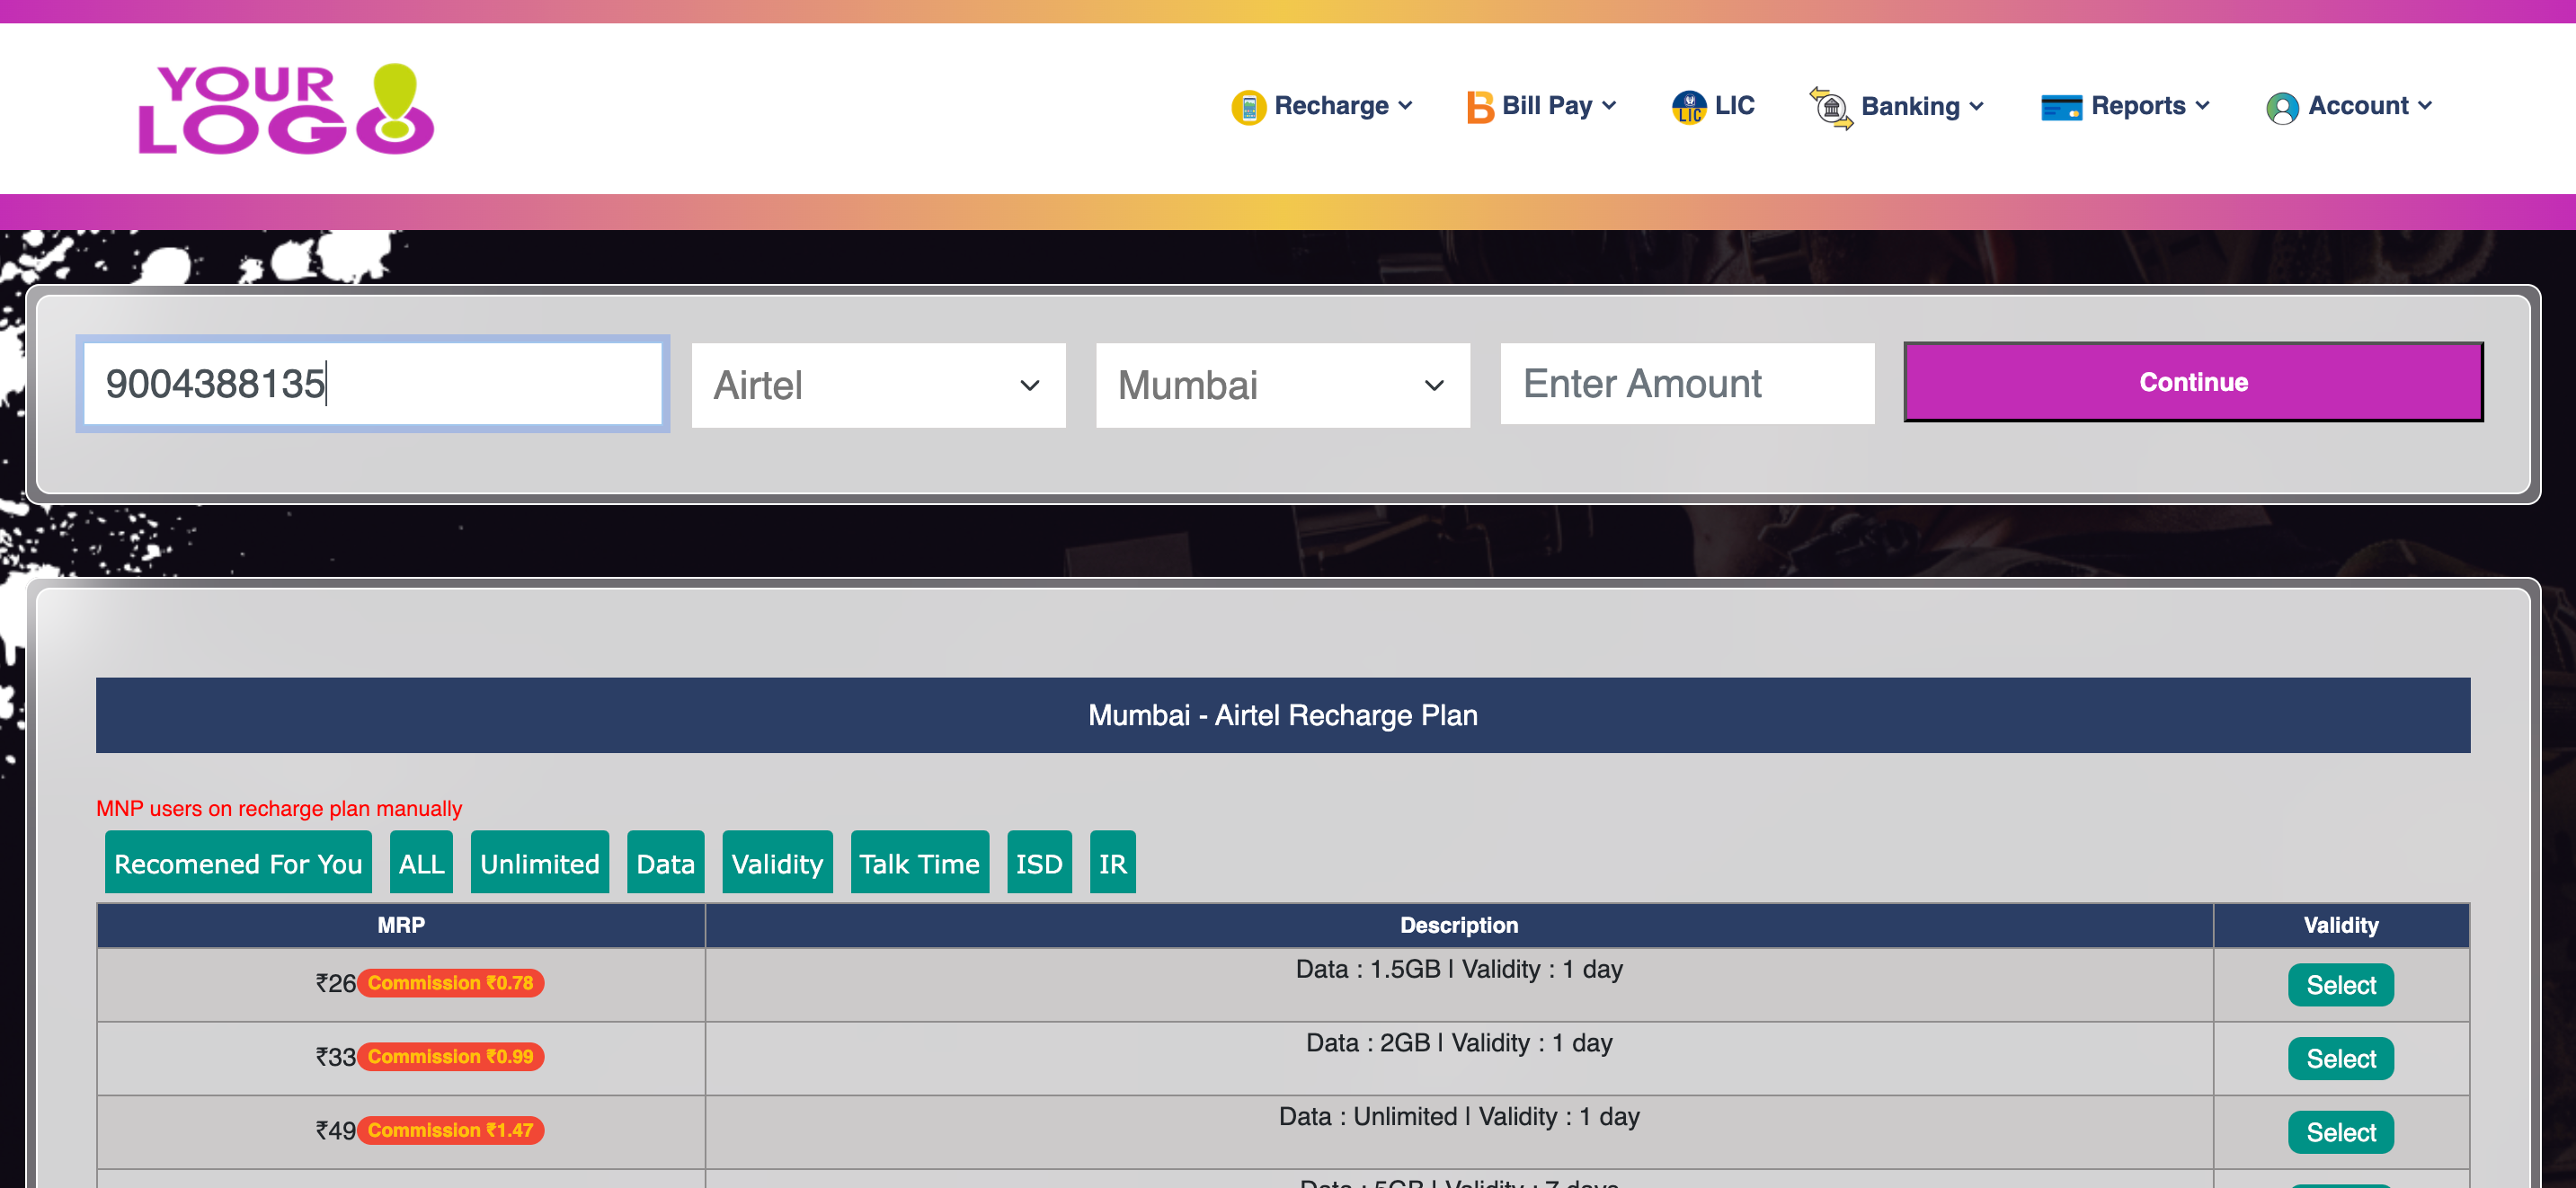Click the Account user avatar icon
This screenshot has width=2576, height=1188.
point(2282,107)
